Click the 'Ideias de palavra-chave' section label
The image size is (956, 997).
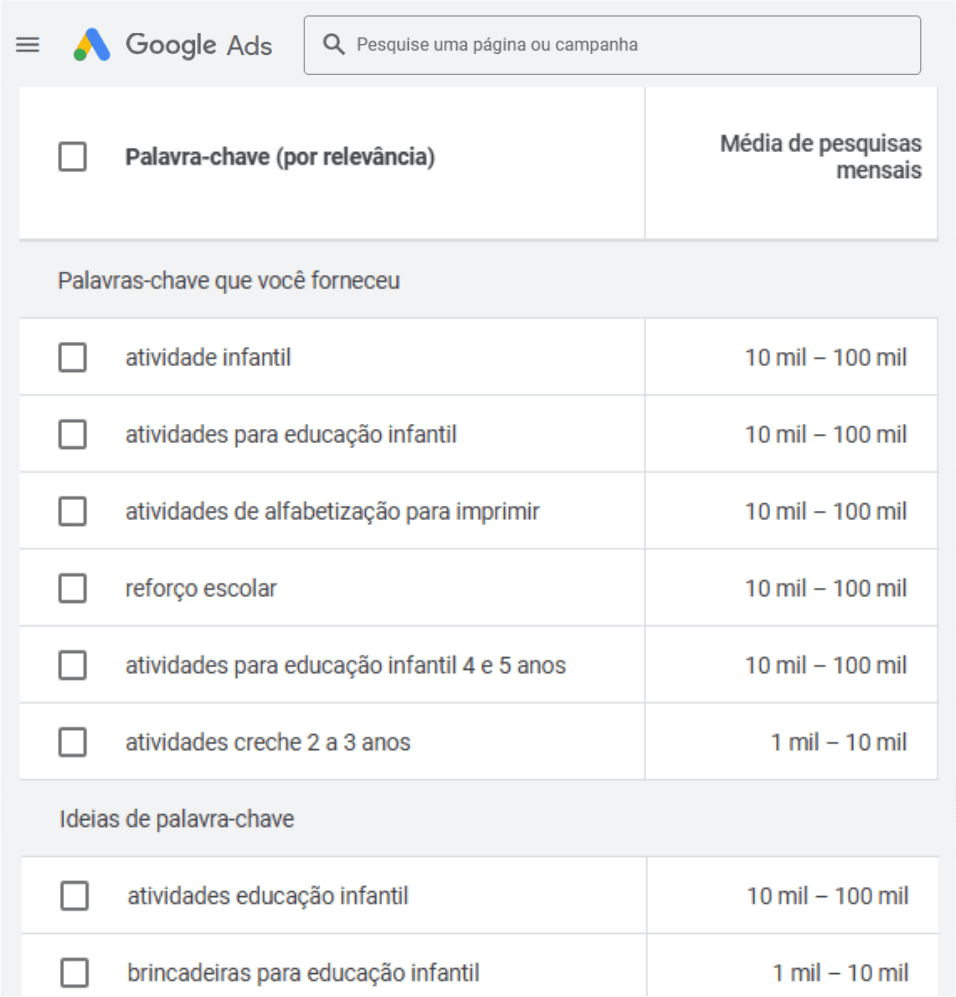[x=176, y=819]
